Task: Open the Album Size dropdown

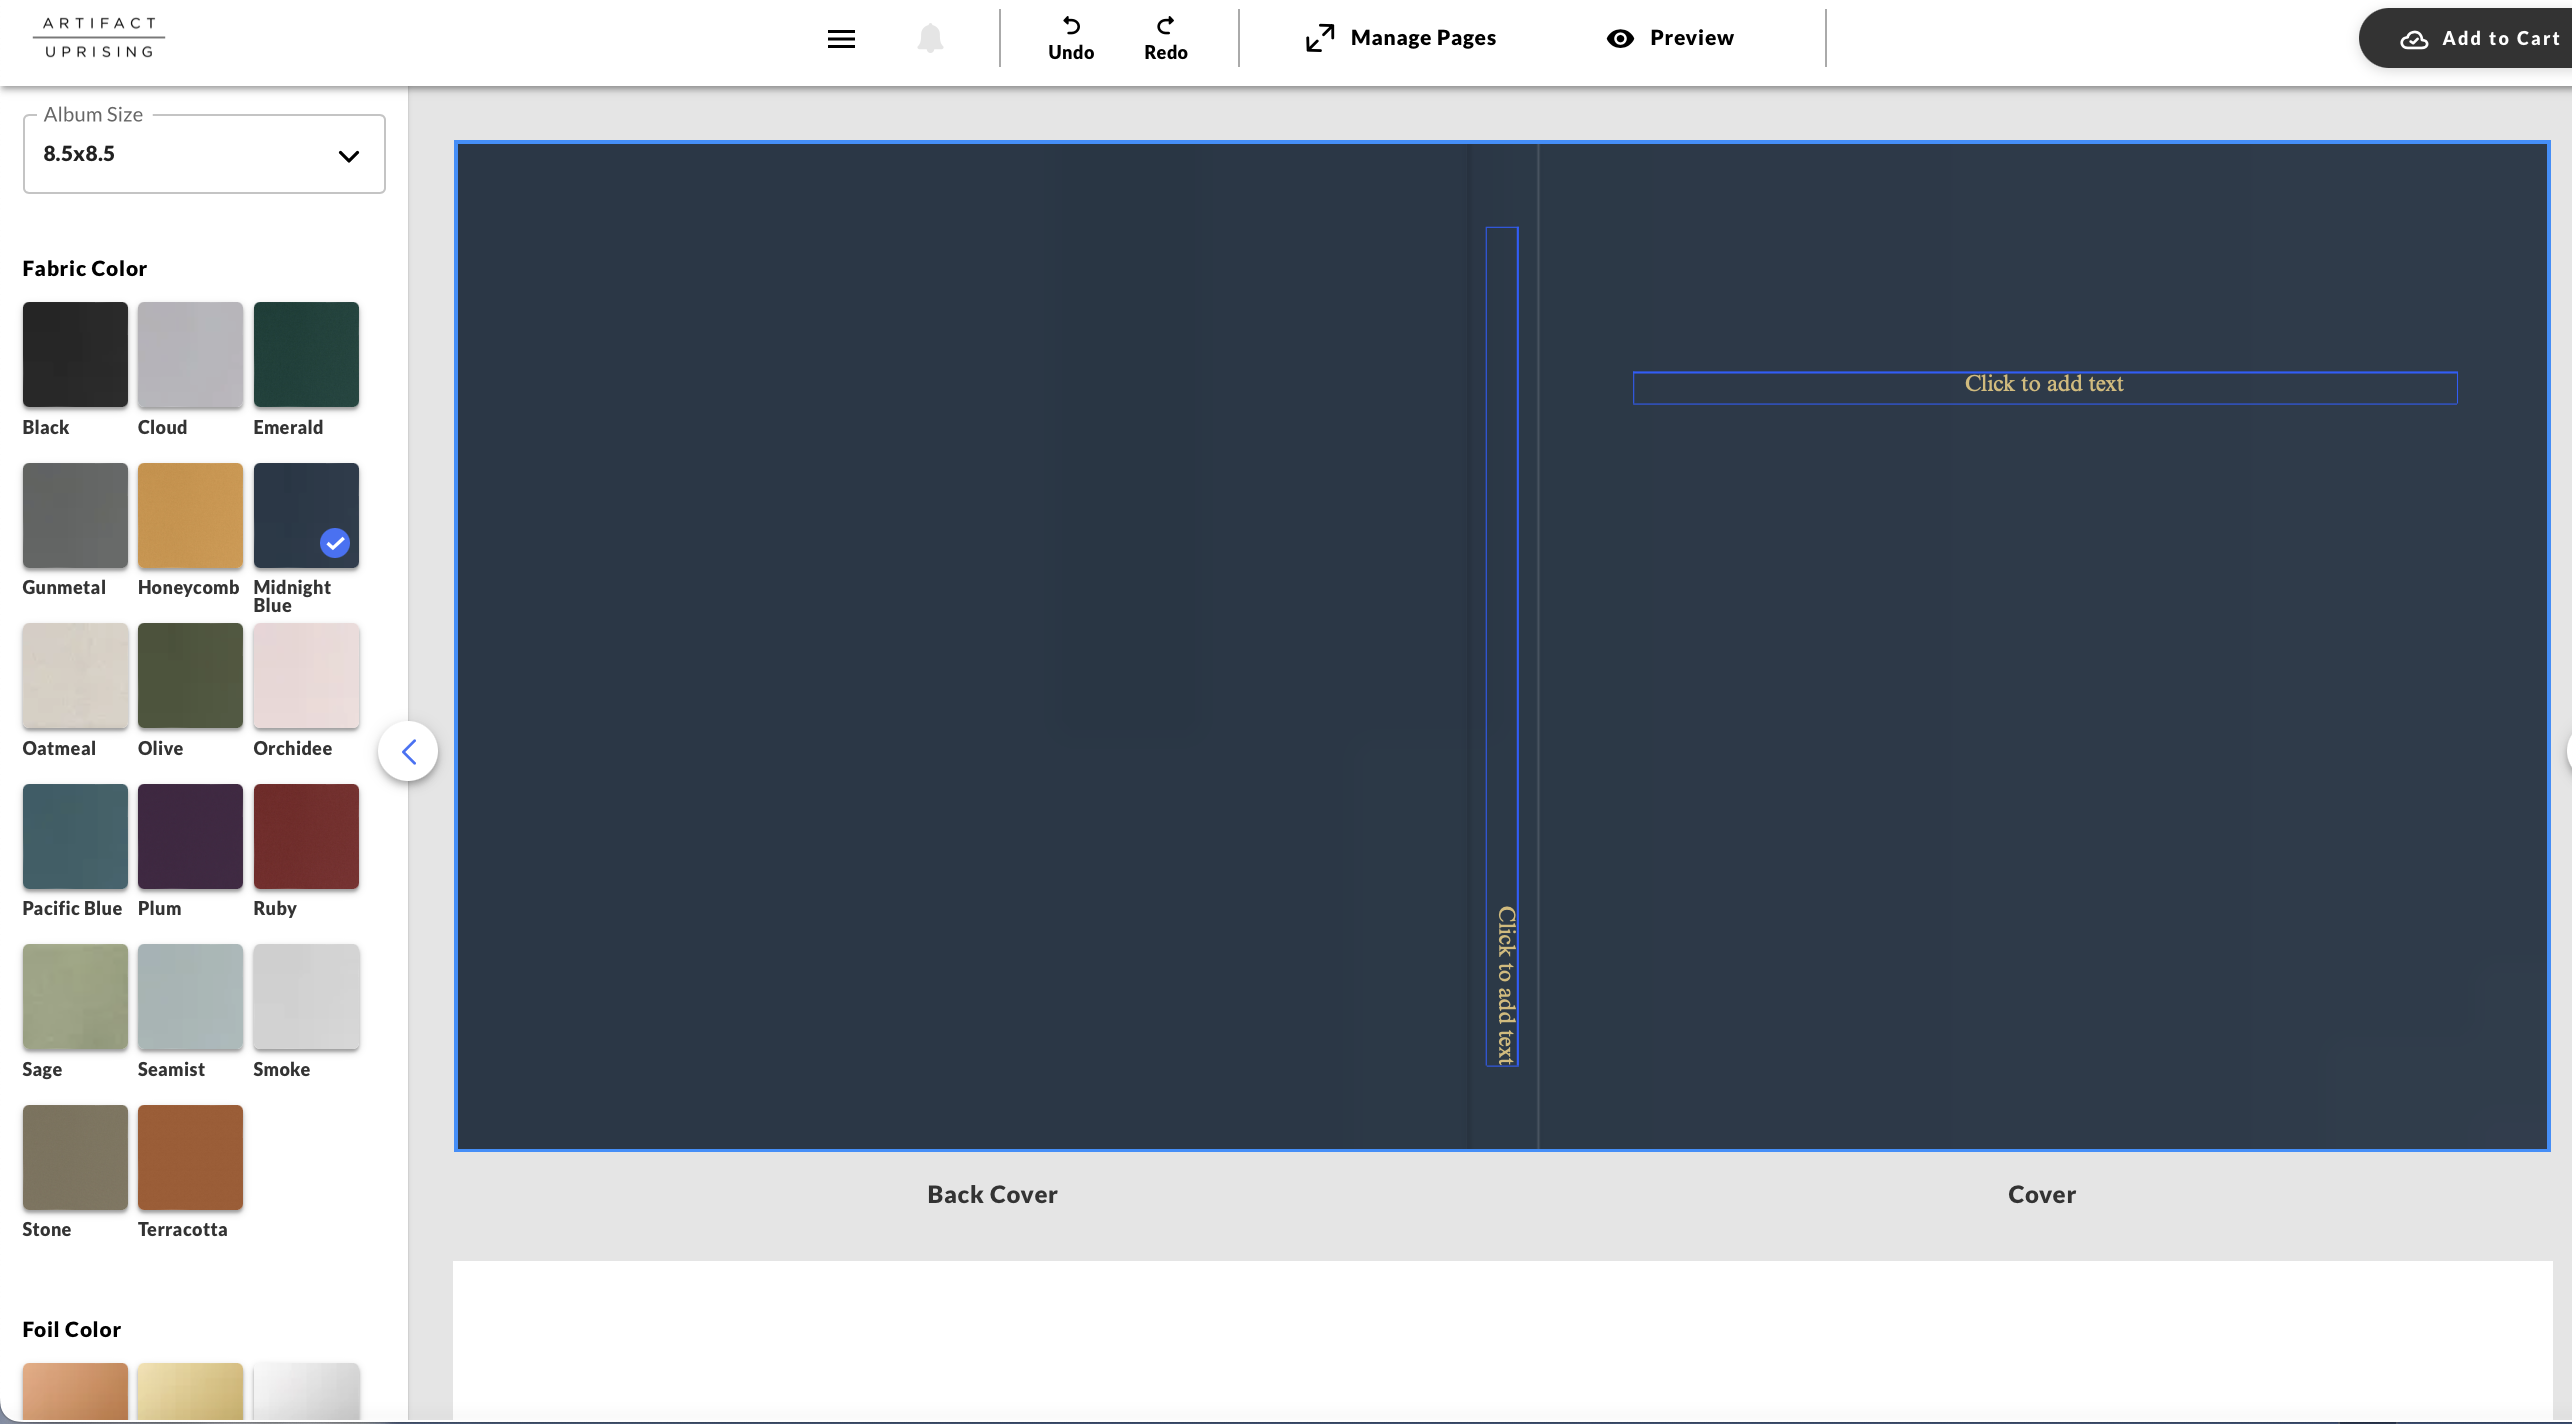Action: point(204,154)
